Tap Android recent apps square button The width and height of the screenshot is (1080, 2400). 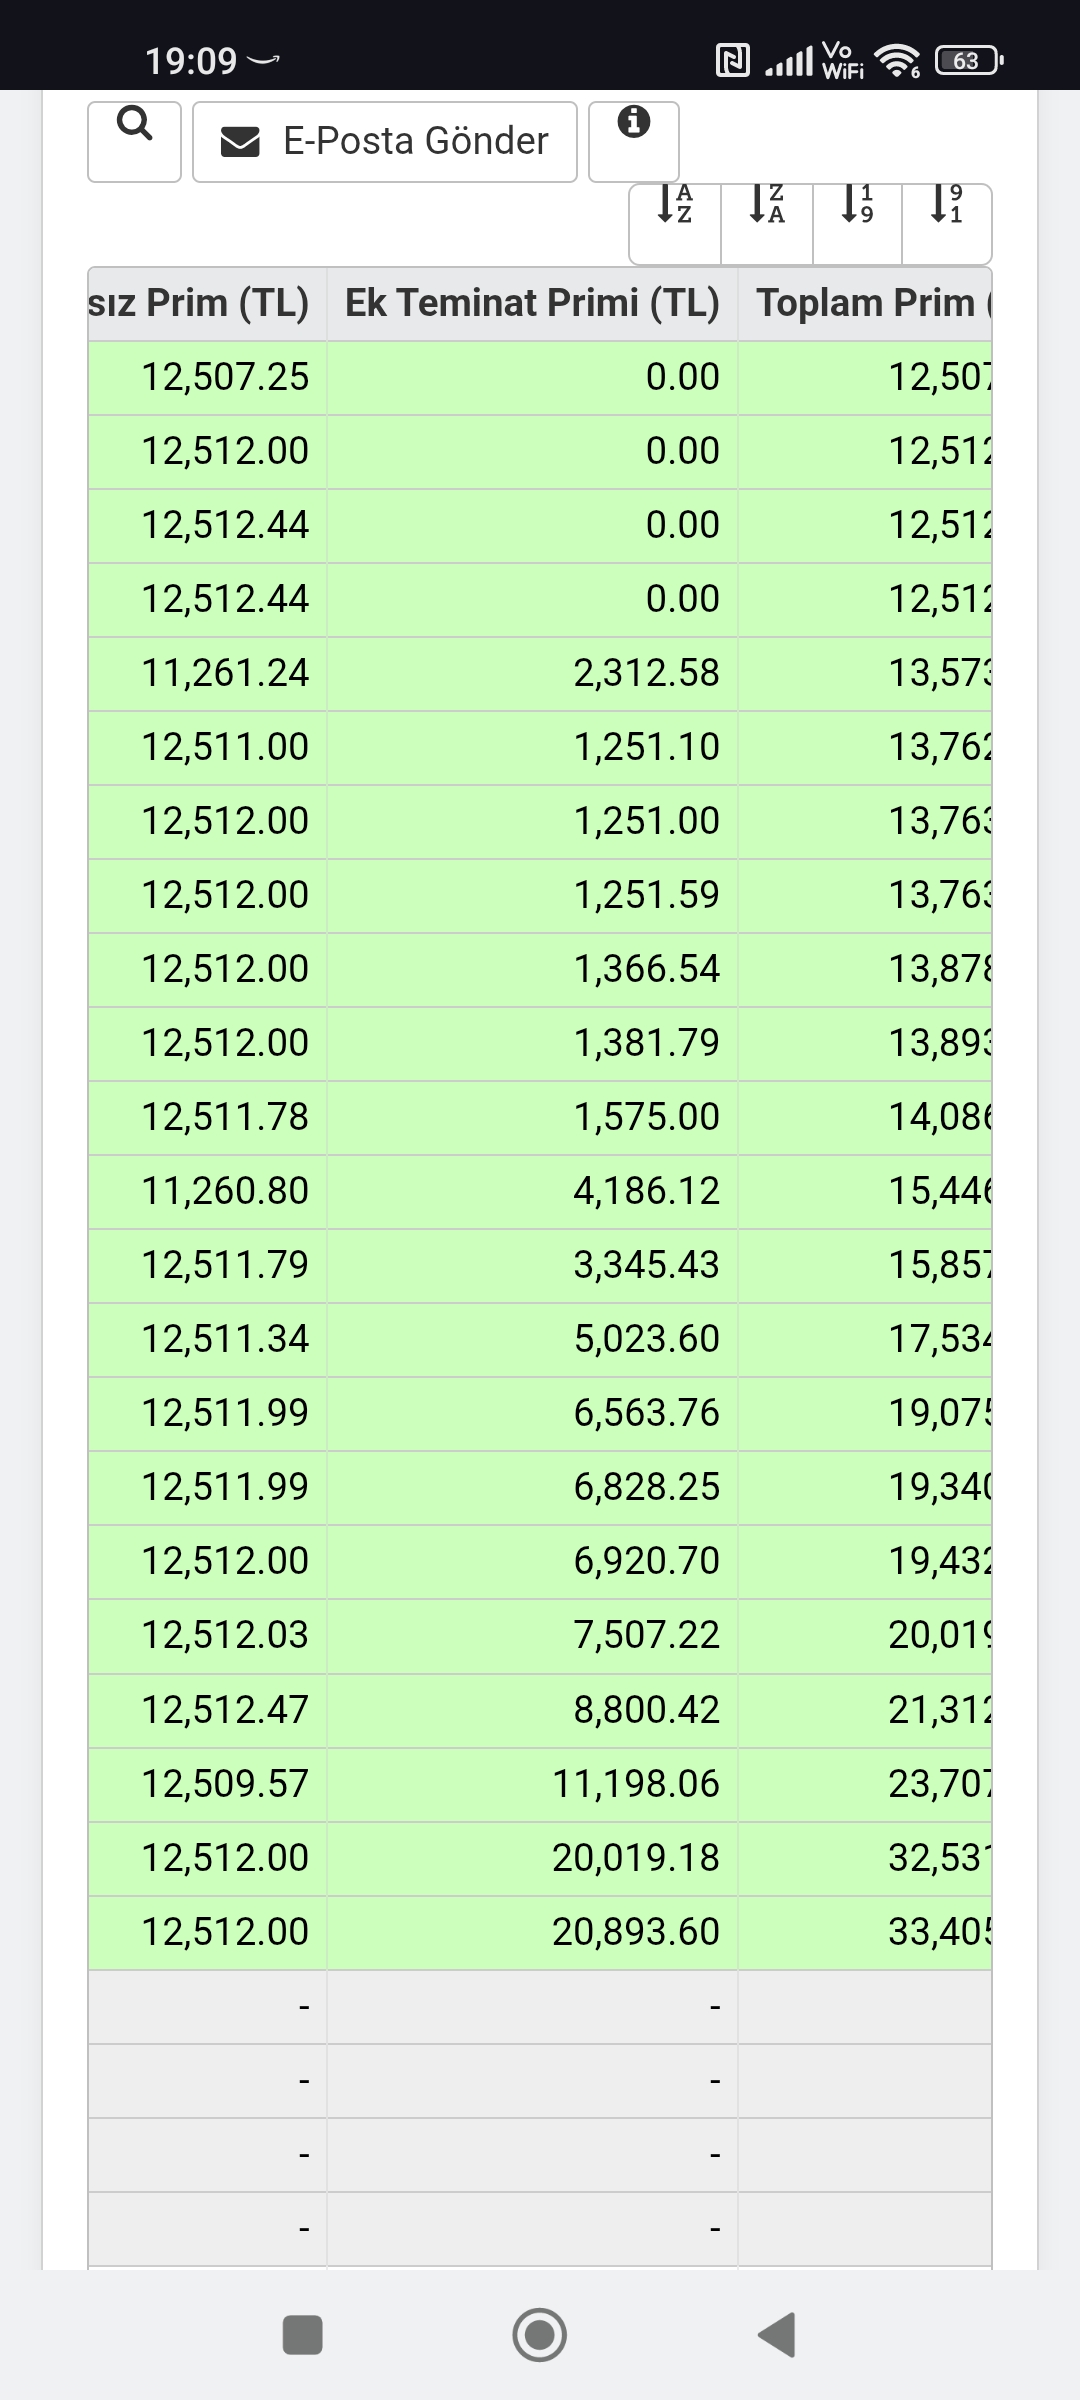303,2335
